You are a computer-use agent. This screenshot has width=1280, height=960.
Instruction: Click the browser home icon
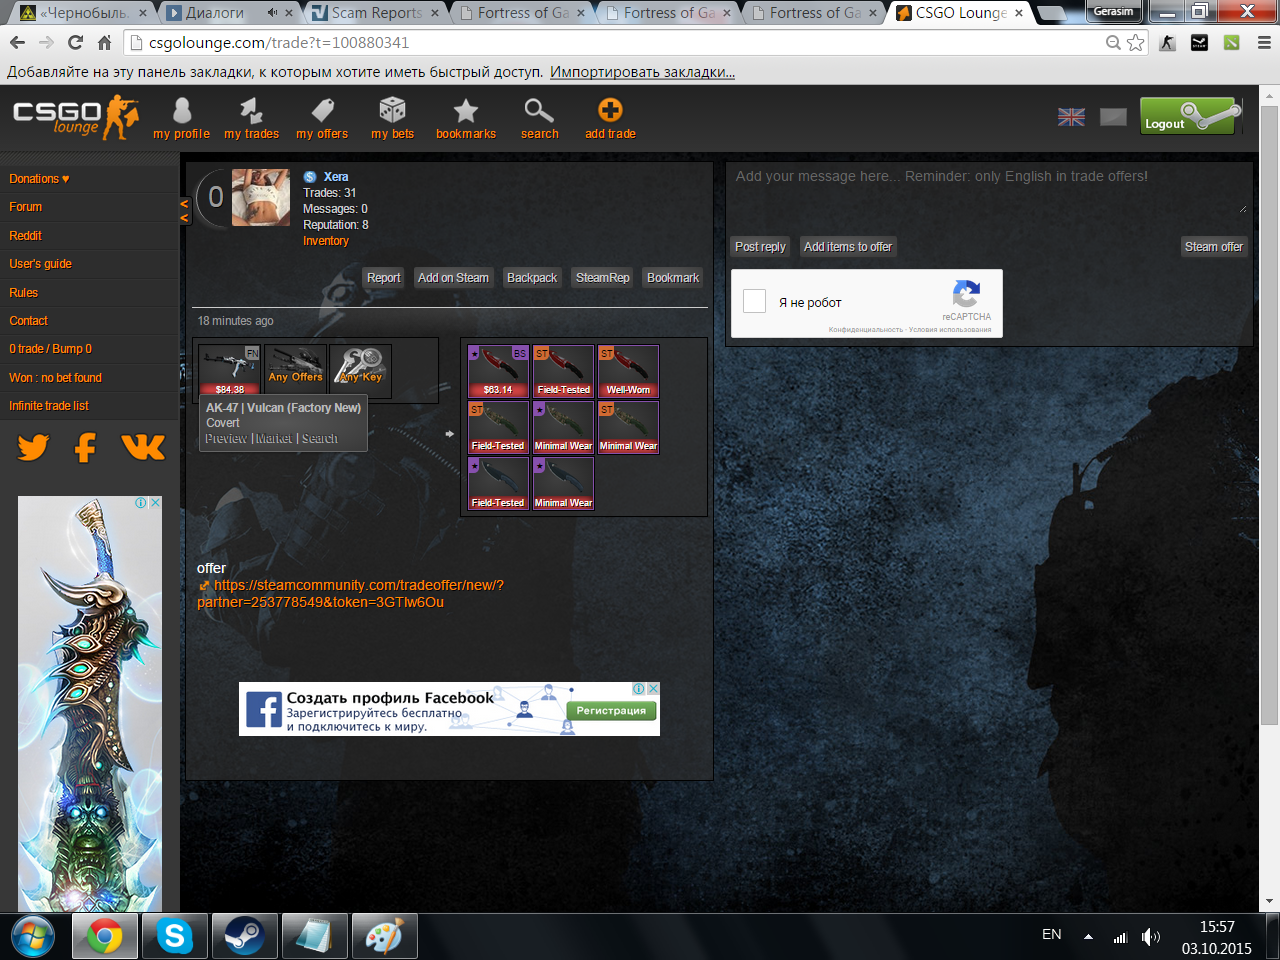tap(104, 42)
